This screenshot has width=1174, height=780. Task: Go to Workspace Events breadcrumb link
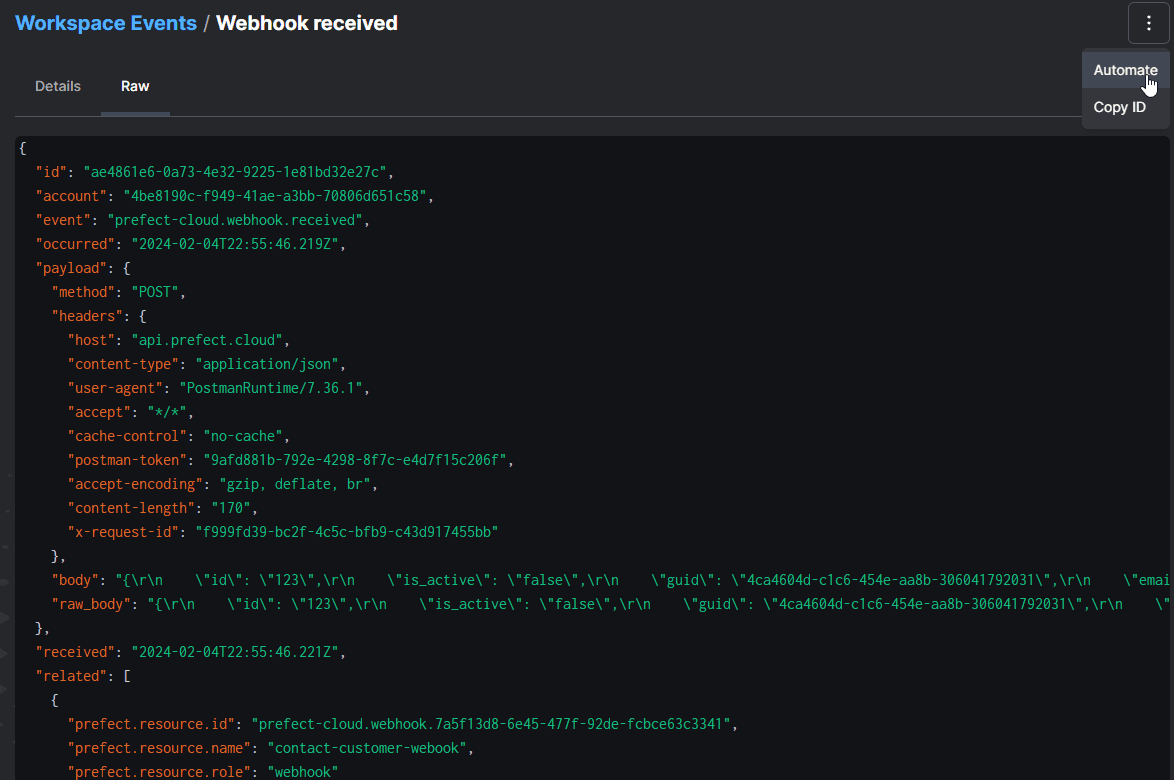[106, 23]
